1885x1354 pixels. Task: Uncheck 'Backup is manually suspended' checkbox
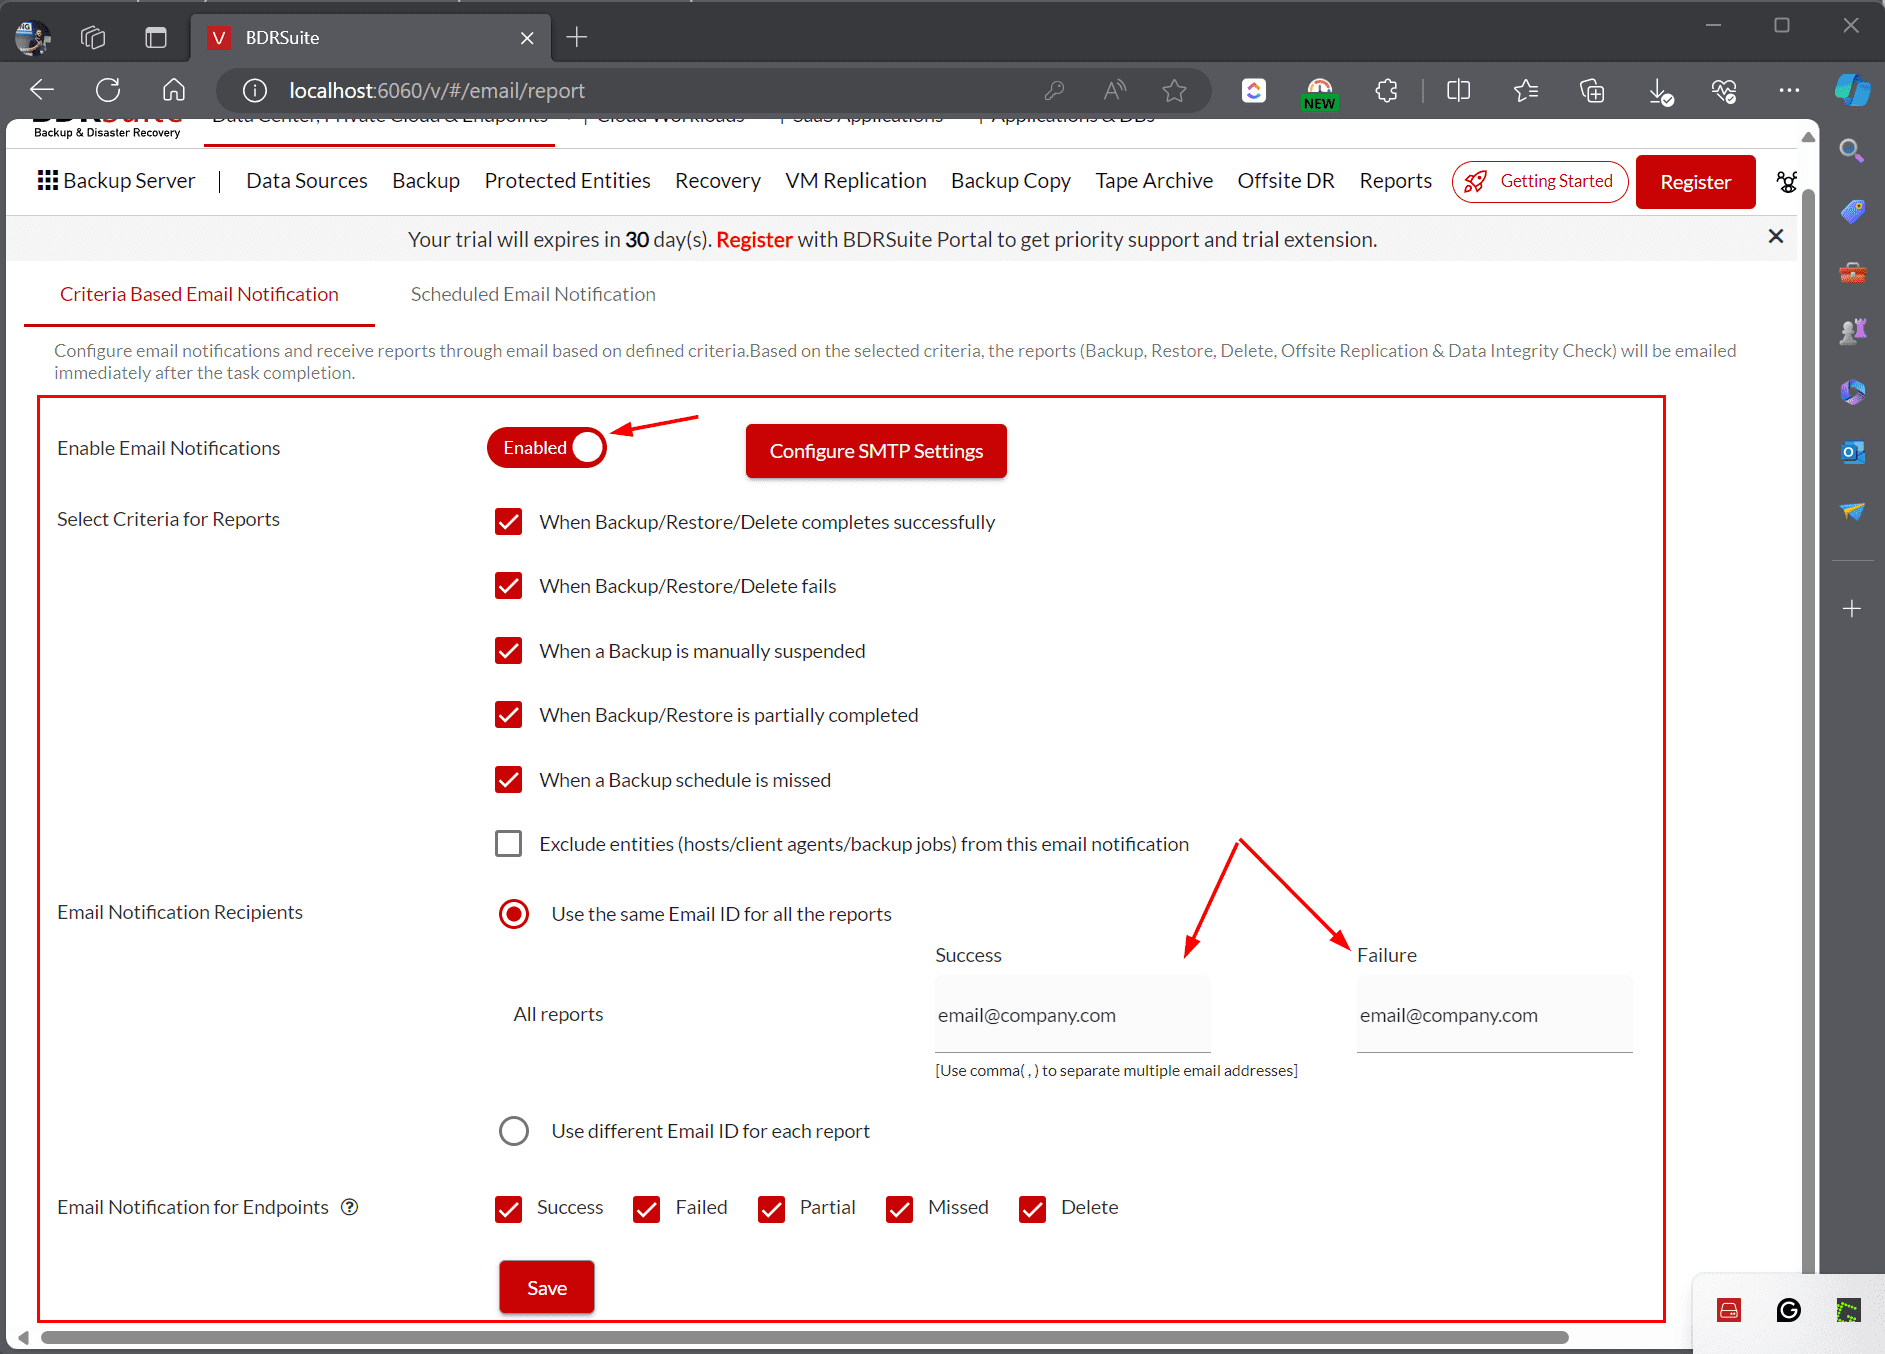click(x=508, y=651)
